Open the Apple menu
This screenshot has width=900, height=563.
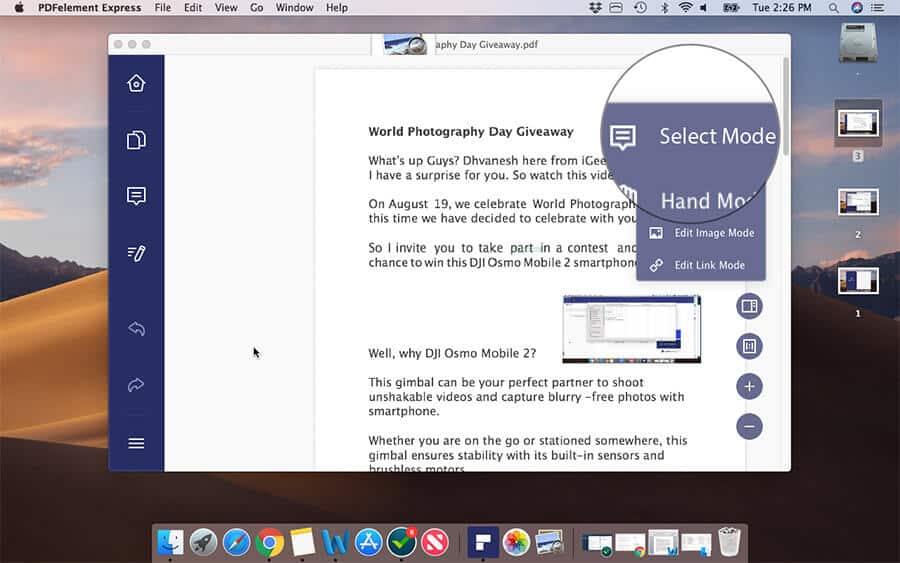click(x=18, y=7)
